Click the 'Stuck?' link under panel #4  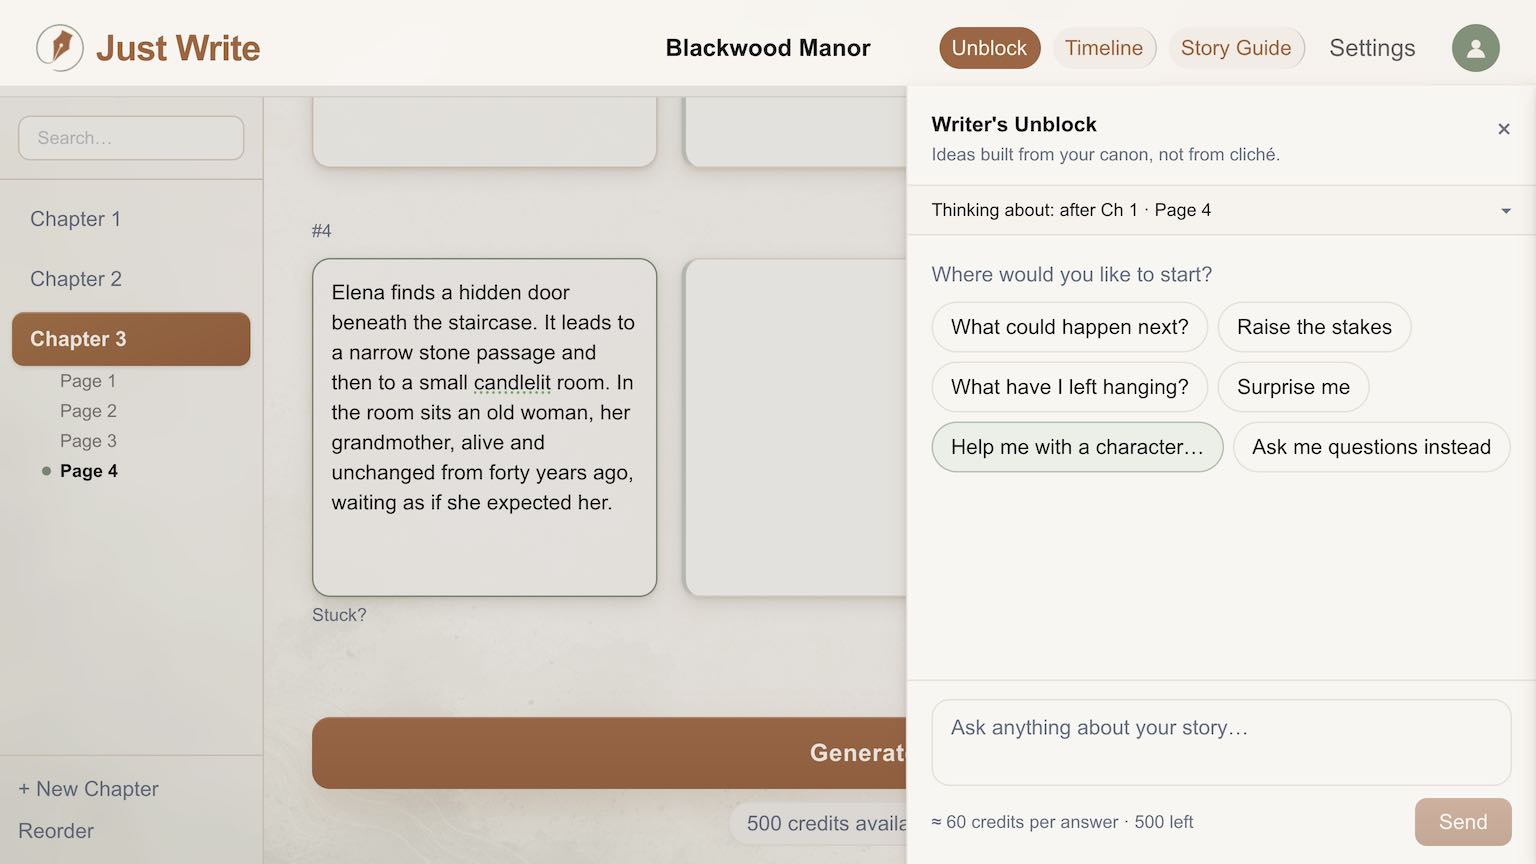coord(339,615)
